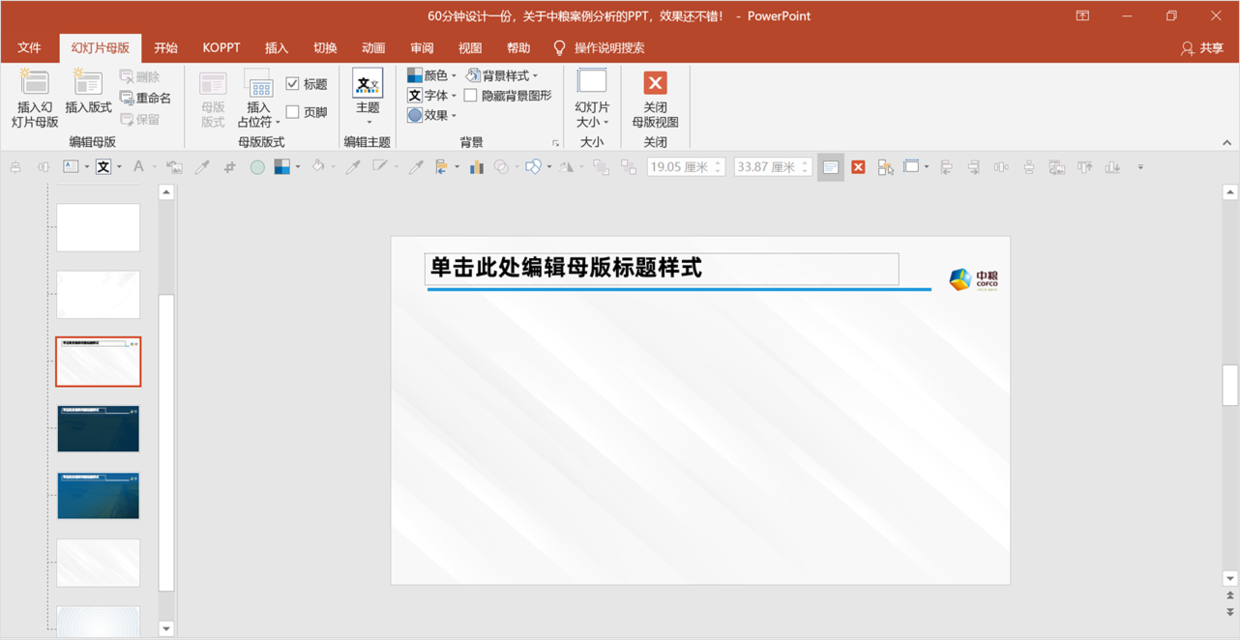The image size is (1240, 640).
Task: Enable the Footers (页脚) checkbox
Action: (x=293, y=112)
